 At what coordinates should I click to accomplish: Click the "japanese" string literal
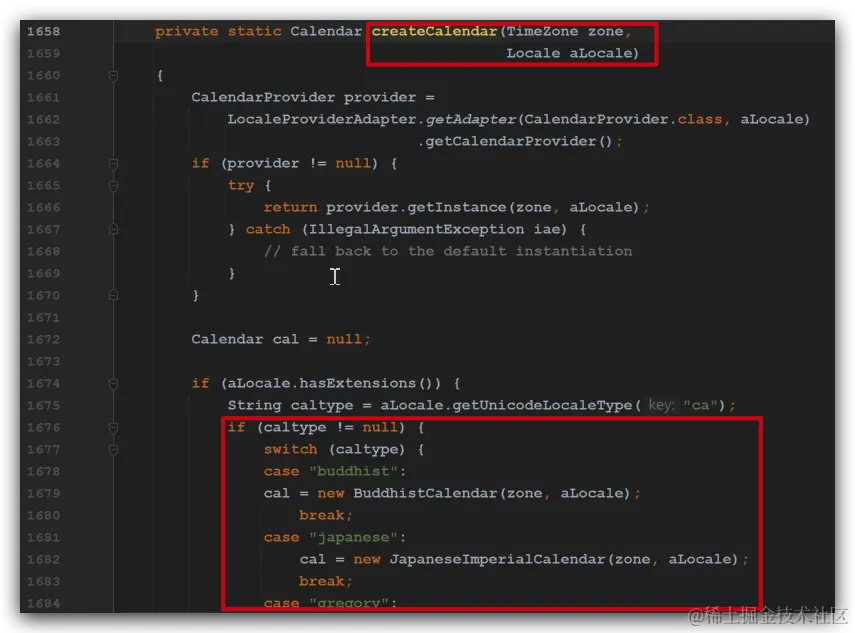354,538
